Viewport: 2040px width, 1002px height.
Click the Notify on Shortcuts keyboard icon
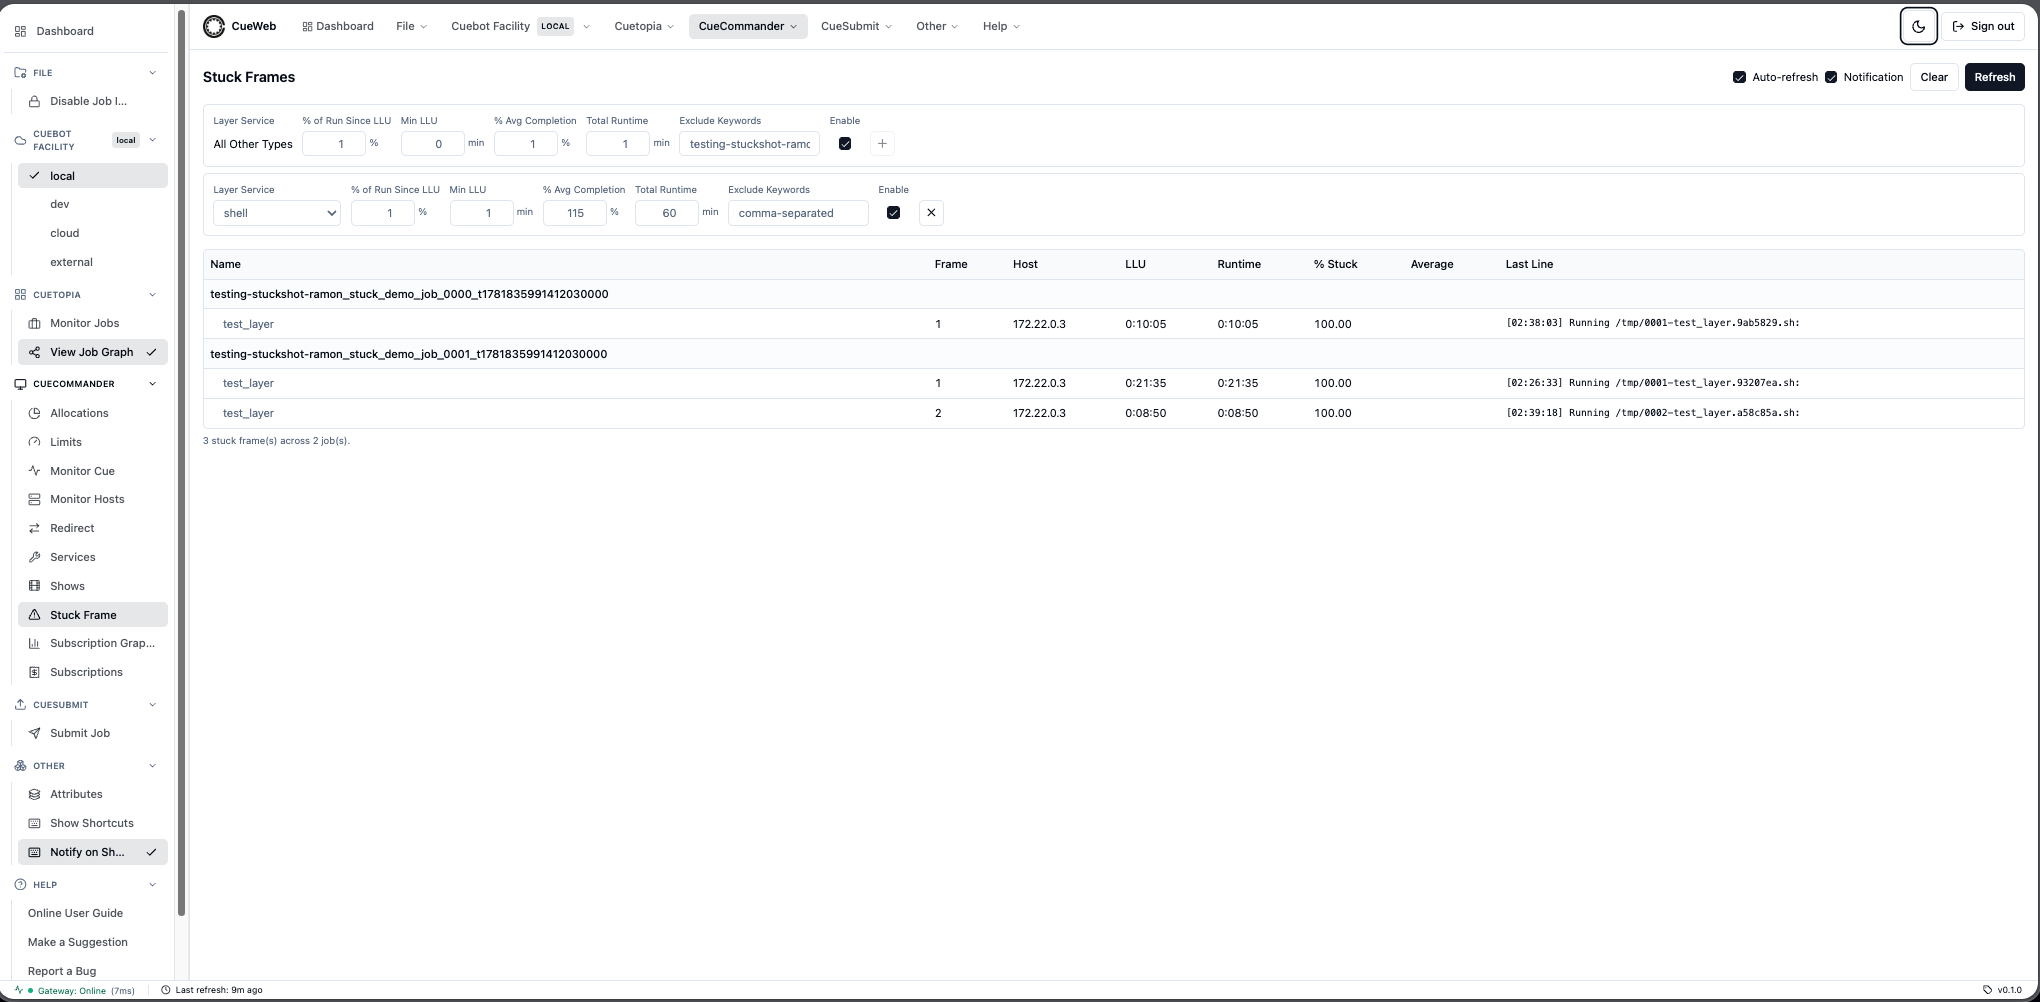click(x=35, y=852)
